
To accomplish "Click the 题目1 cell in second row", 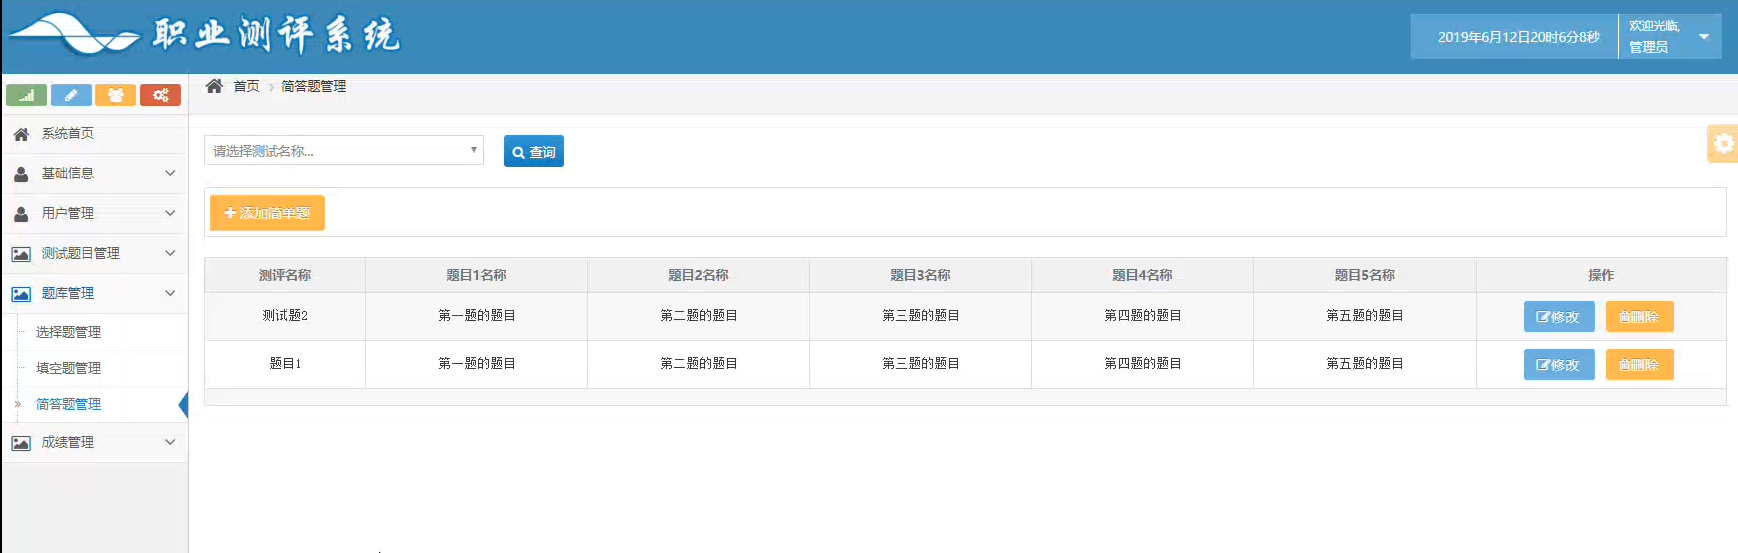I will [285, 364].
